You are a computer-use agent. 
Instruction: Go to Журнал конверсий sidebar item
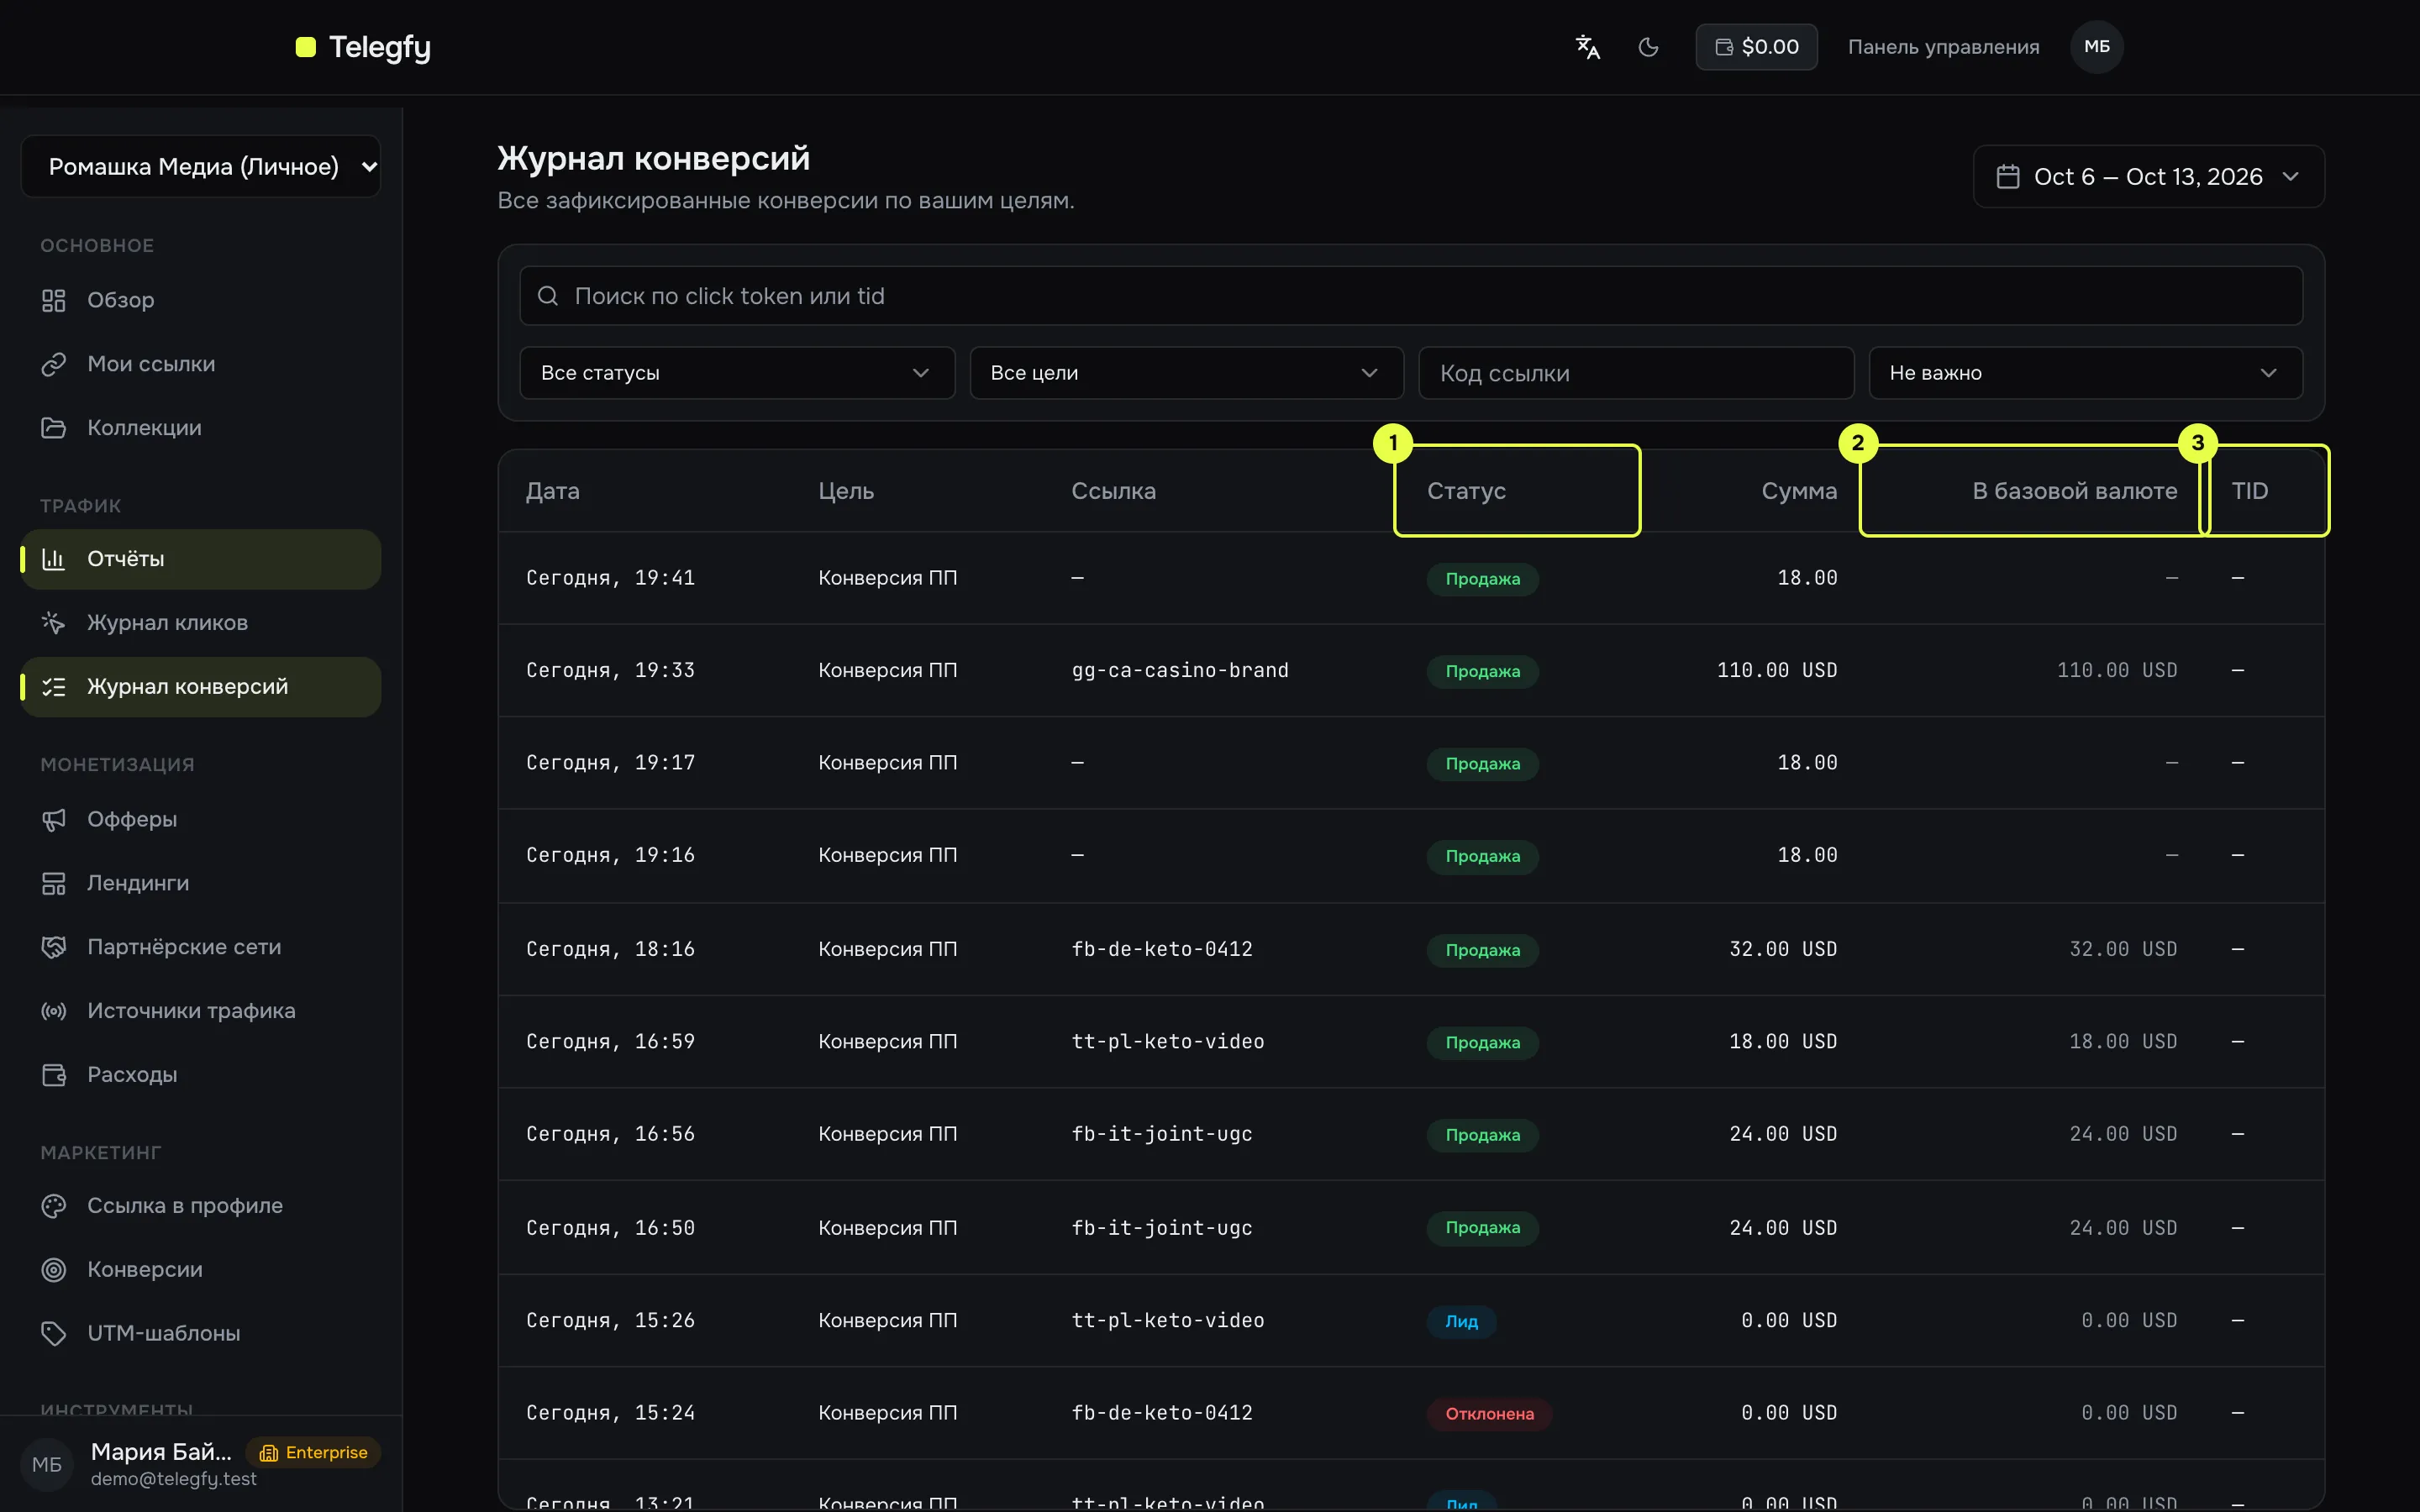tap(201, 687)
